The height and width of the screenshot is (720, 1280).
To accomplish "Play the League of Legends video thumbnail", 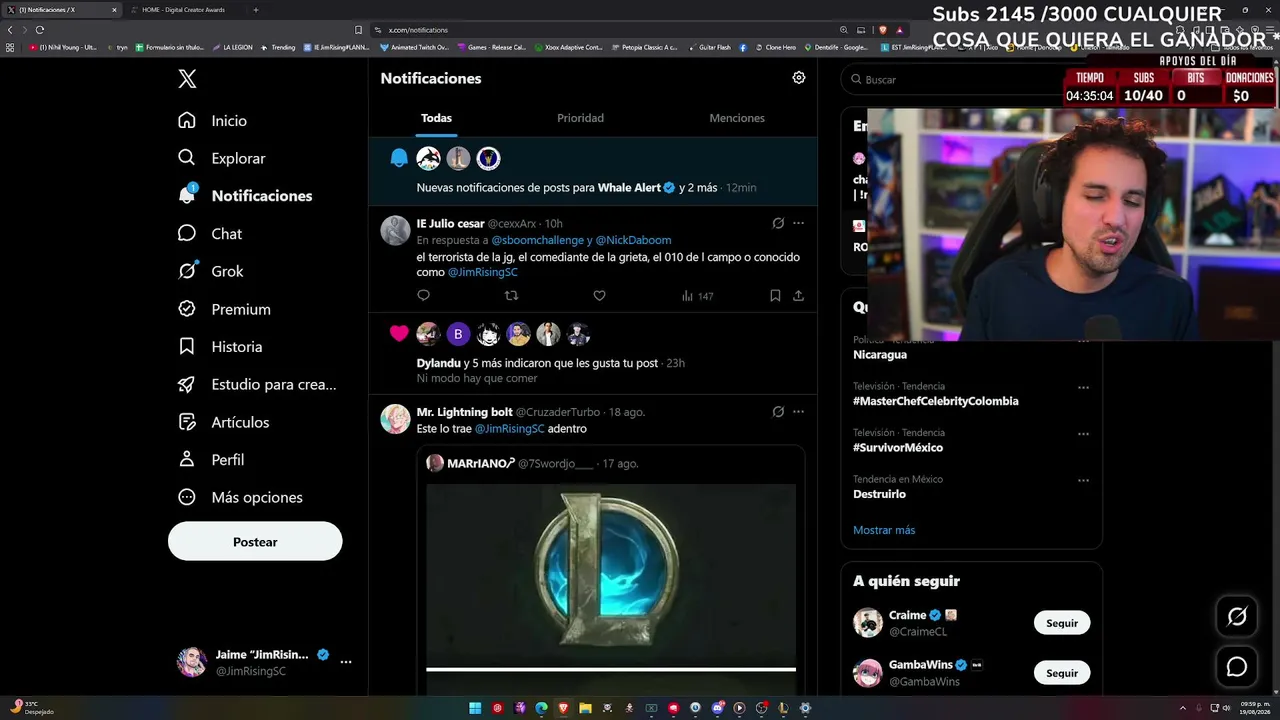I will pyautogui.click(x=611, y=578).
